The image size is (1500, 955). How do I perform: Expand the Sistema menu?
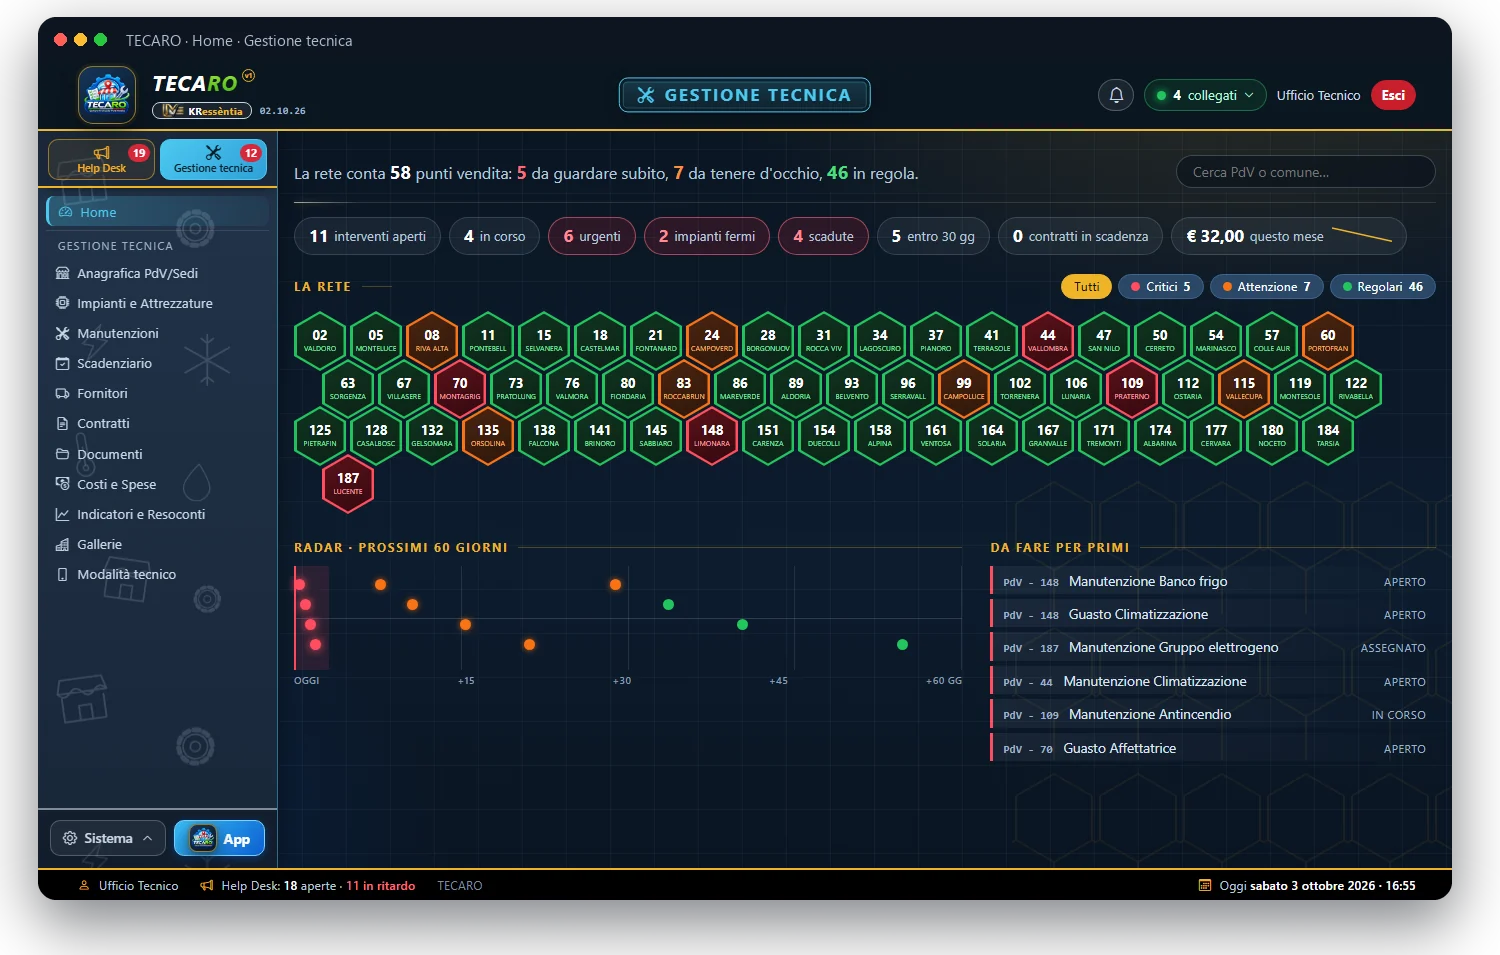[x=108, y=838]
